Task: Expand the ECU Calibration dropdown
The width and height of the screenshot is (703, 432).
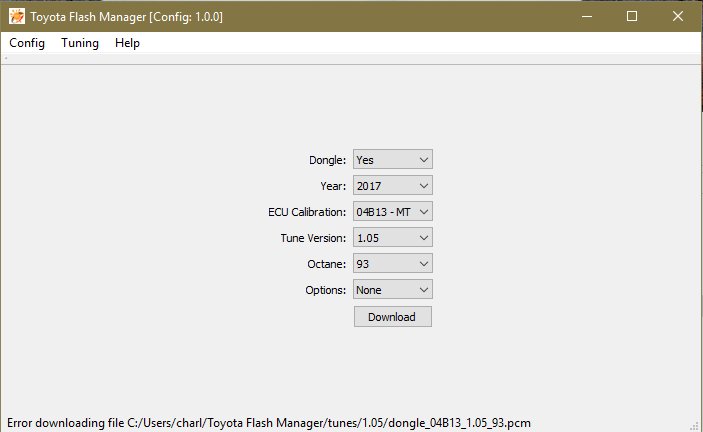Action: (393, 212)
